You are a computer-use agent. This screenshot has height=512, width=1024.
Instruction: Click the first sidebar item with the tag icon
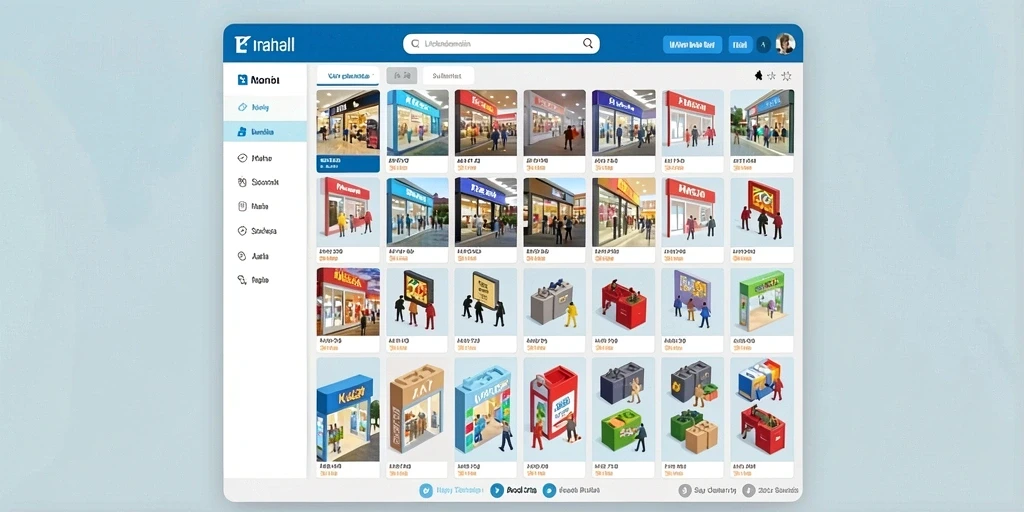coord(265,107)
